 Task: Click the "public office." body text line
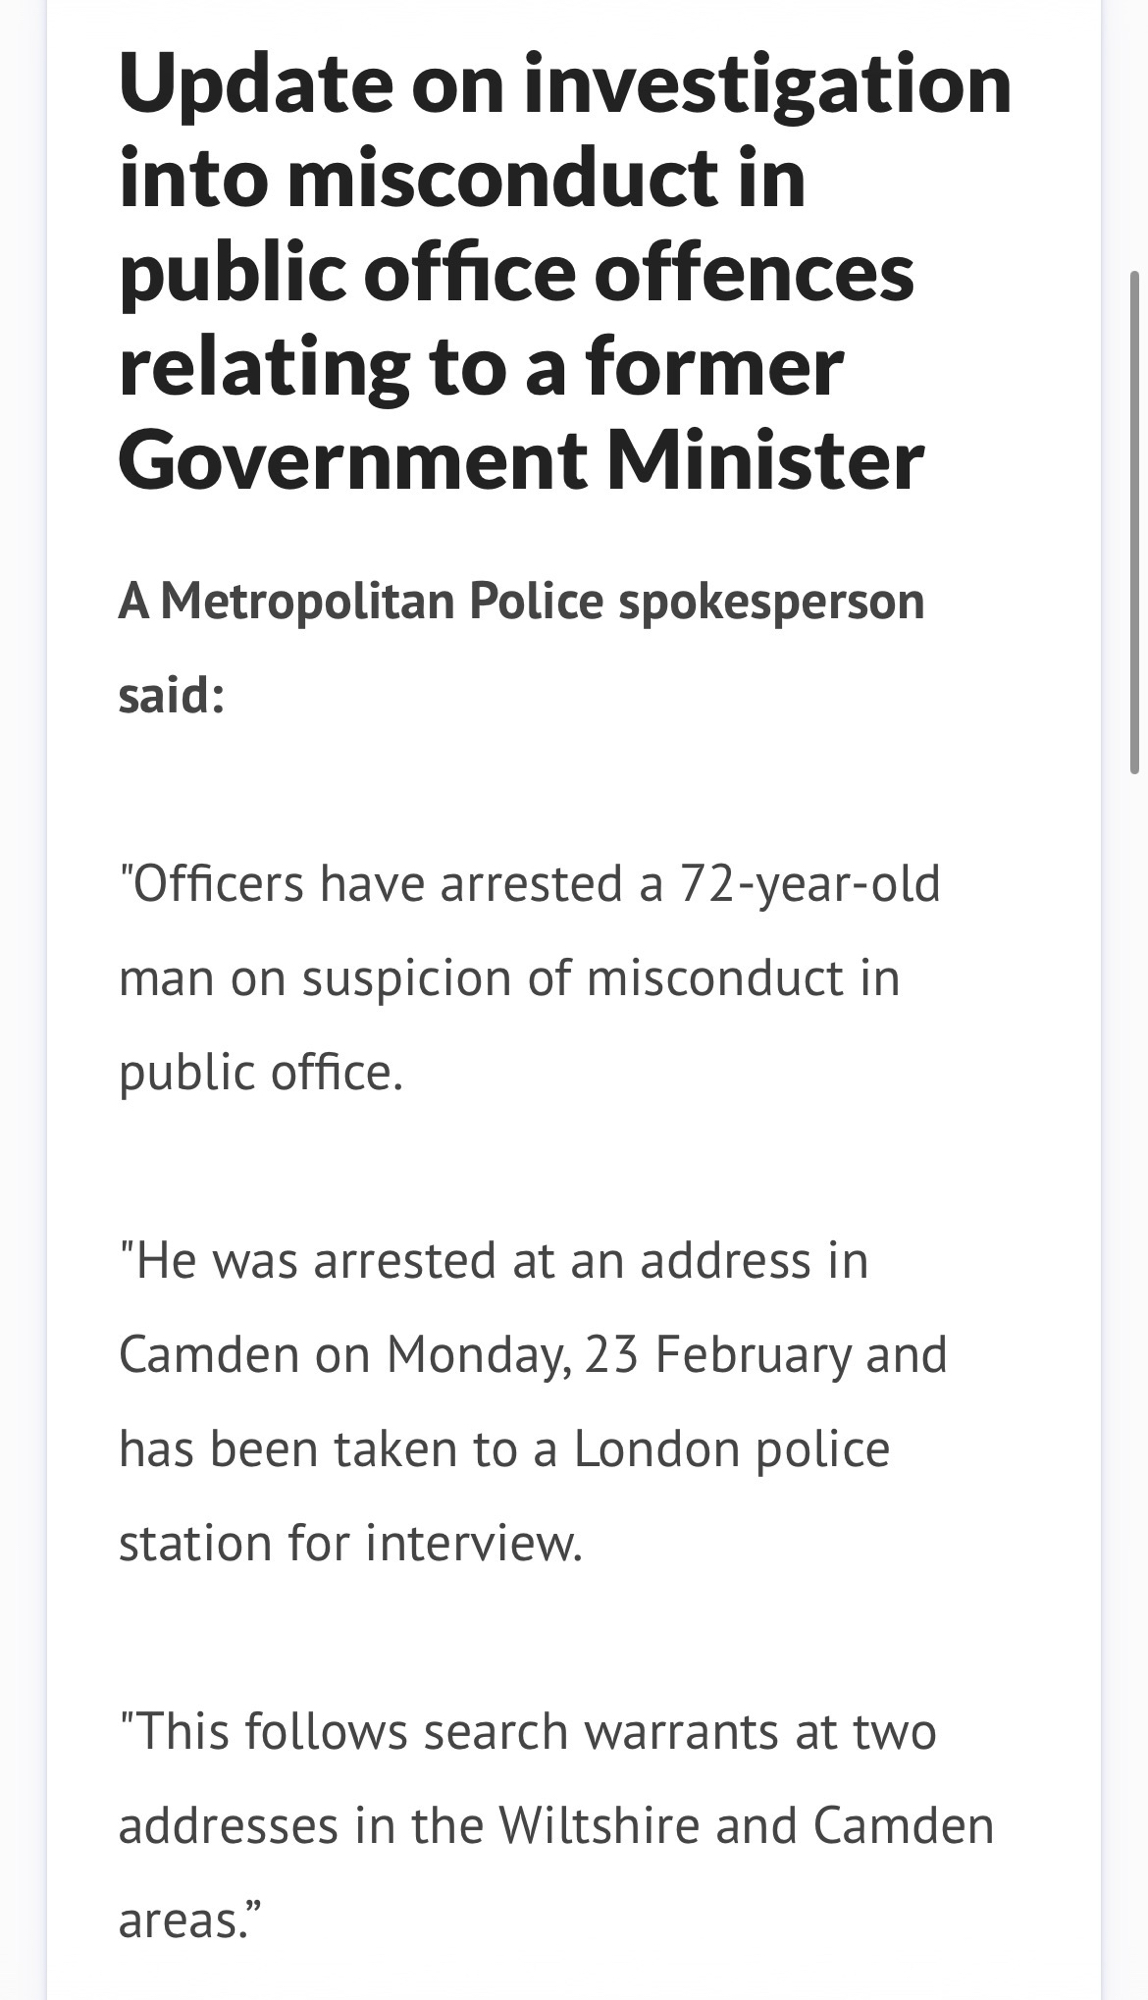[261, 1072]
